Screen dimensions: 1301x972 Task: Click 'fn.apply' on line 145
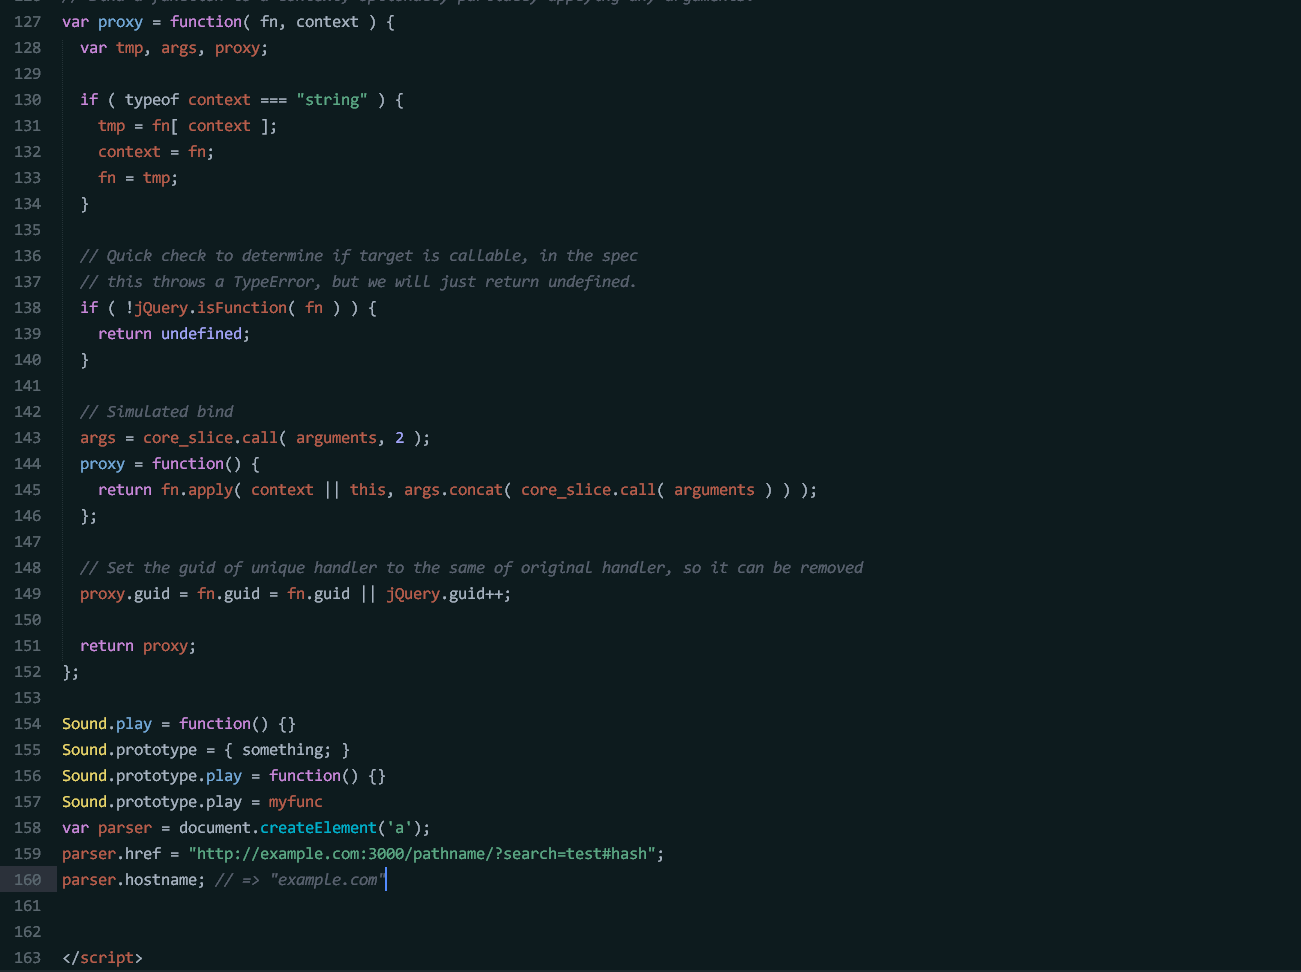click(x=196, y=489)
